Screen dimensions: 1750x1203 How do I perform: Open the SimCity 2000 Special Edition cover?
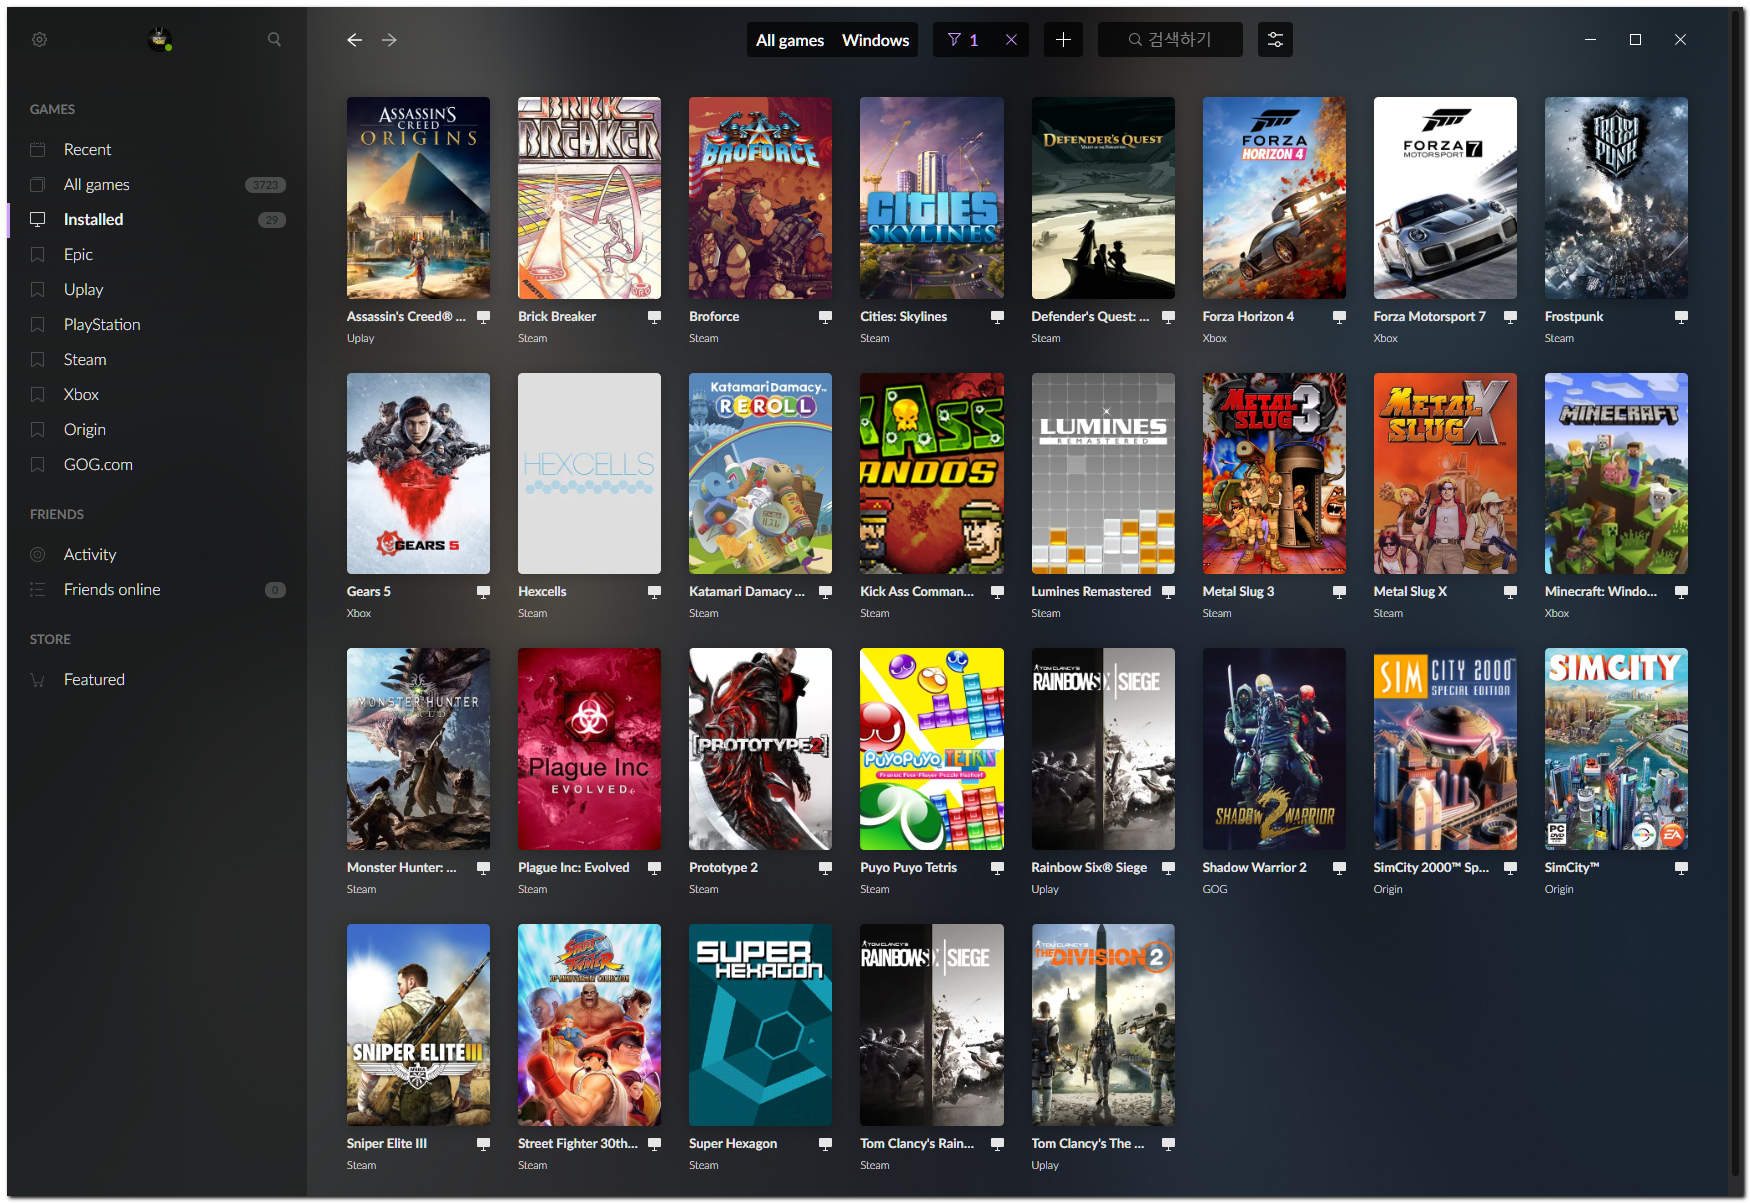[1445, 749]
